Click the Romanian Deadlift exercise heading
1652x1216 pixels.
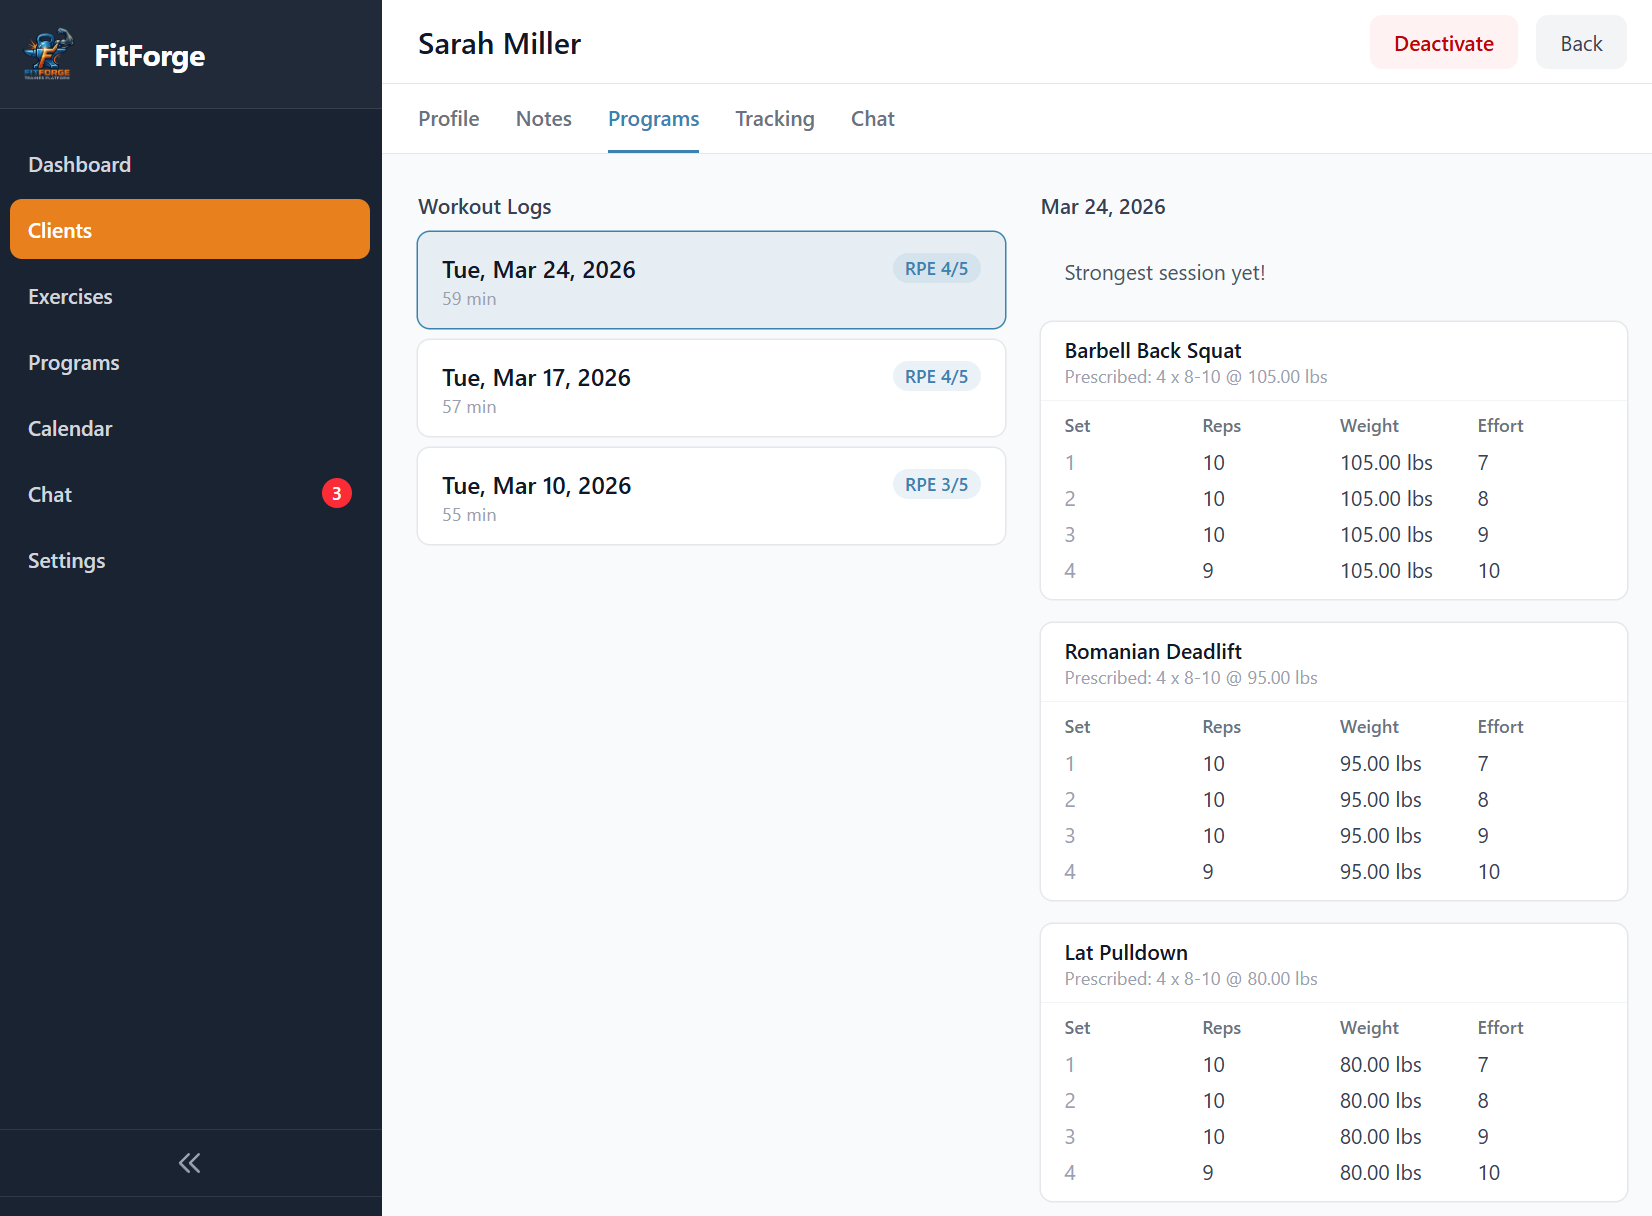1152,652
